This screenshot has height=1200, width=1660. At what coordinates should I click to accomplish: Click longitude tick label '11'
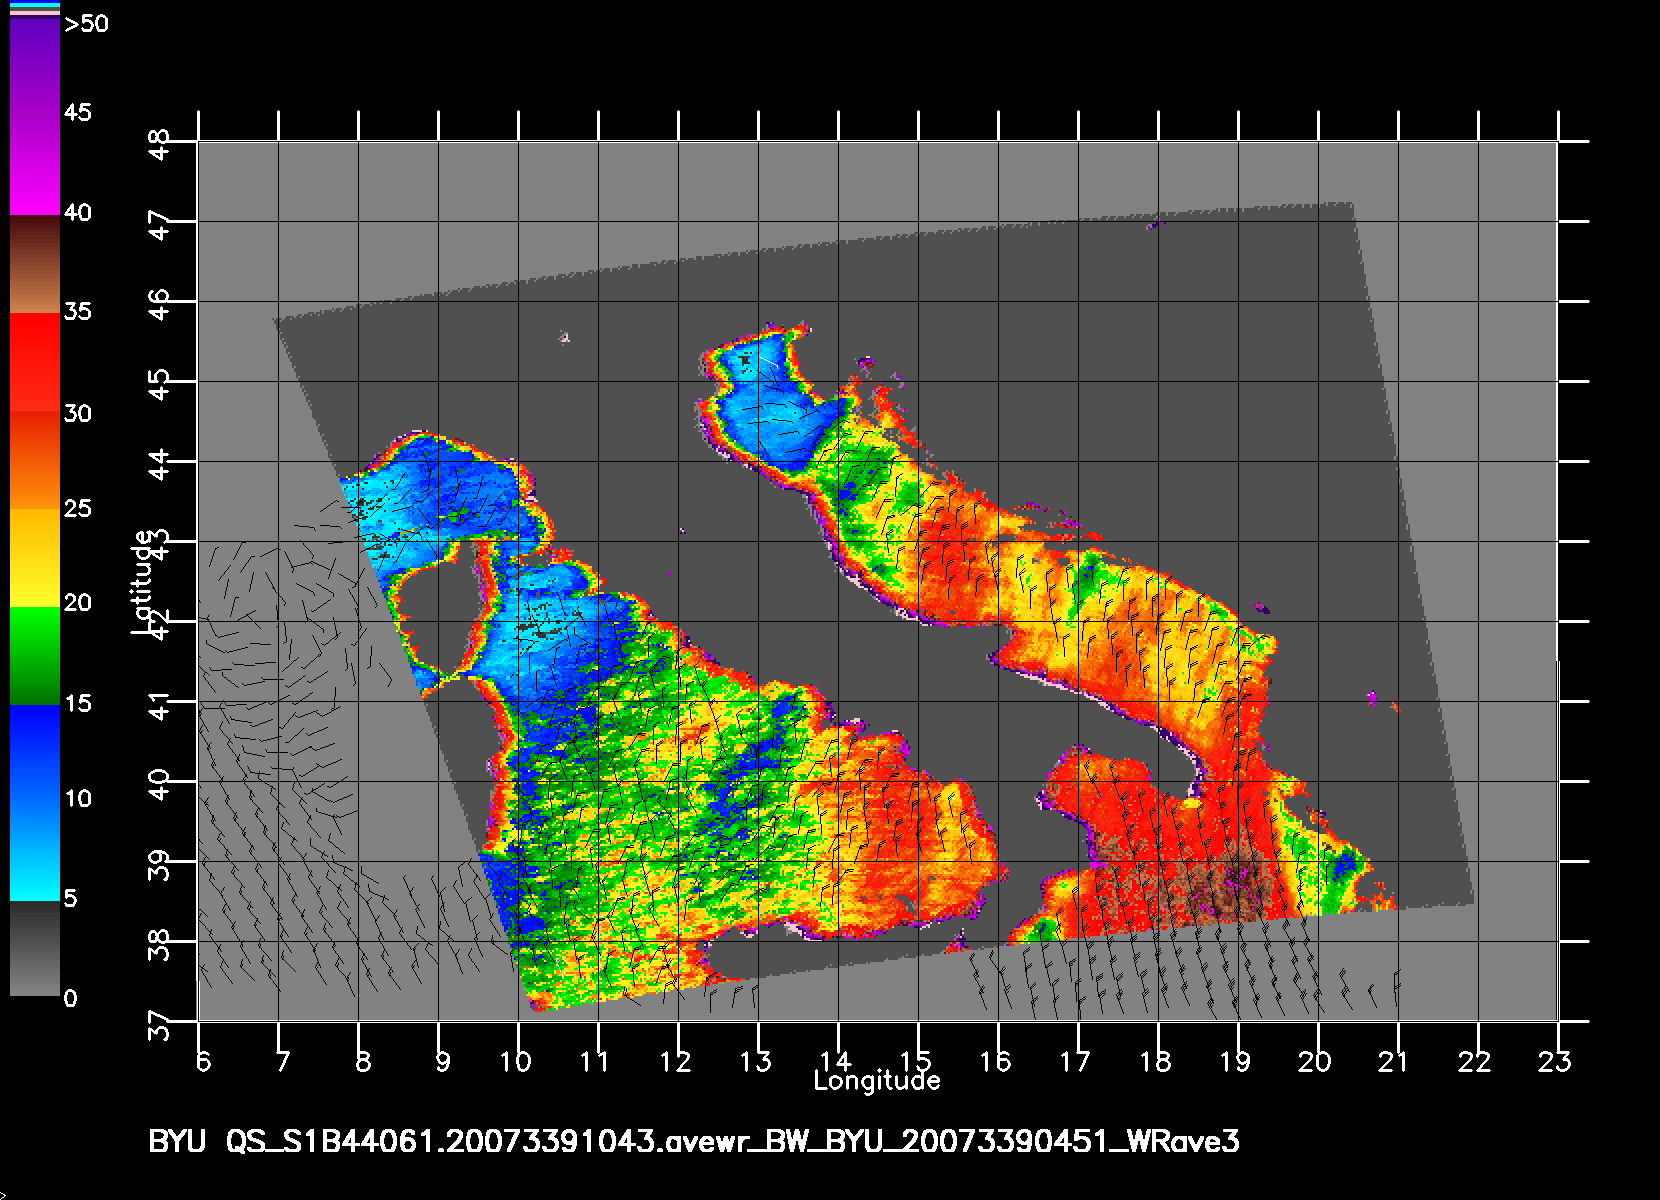coord(595,1061)
